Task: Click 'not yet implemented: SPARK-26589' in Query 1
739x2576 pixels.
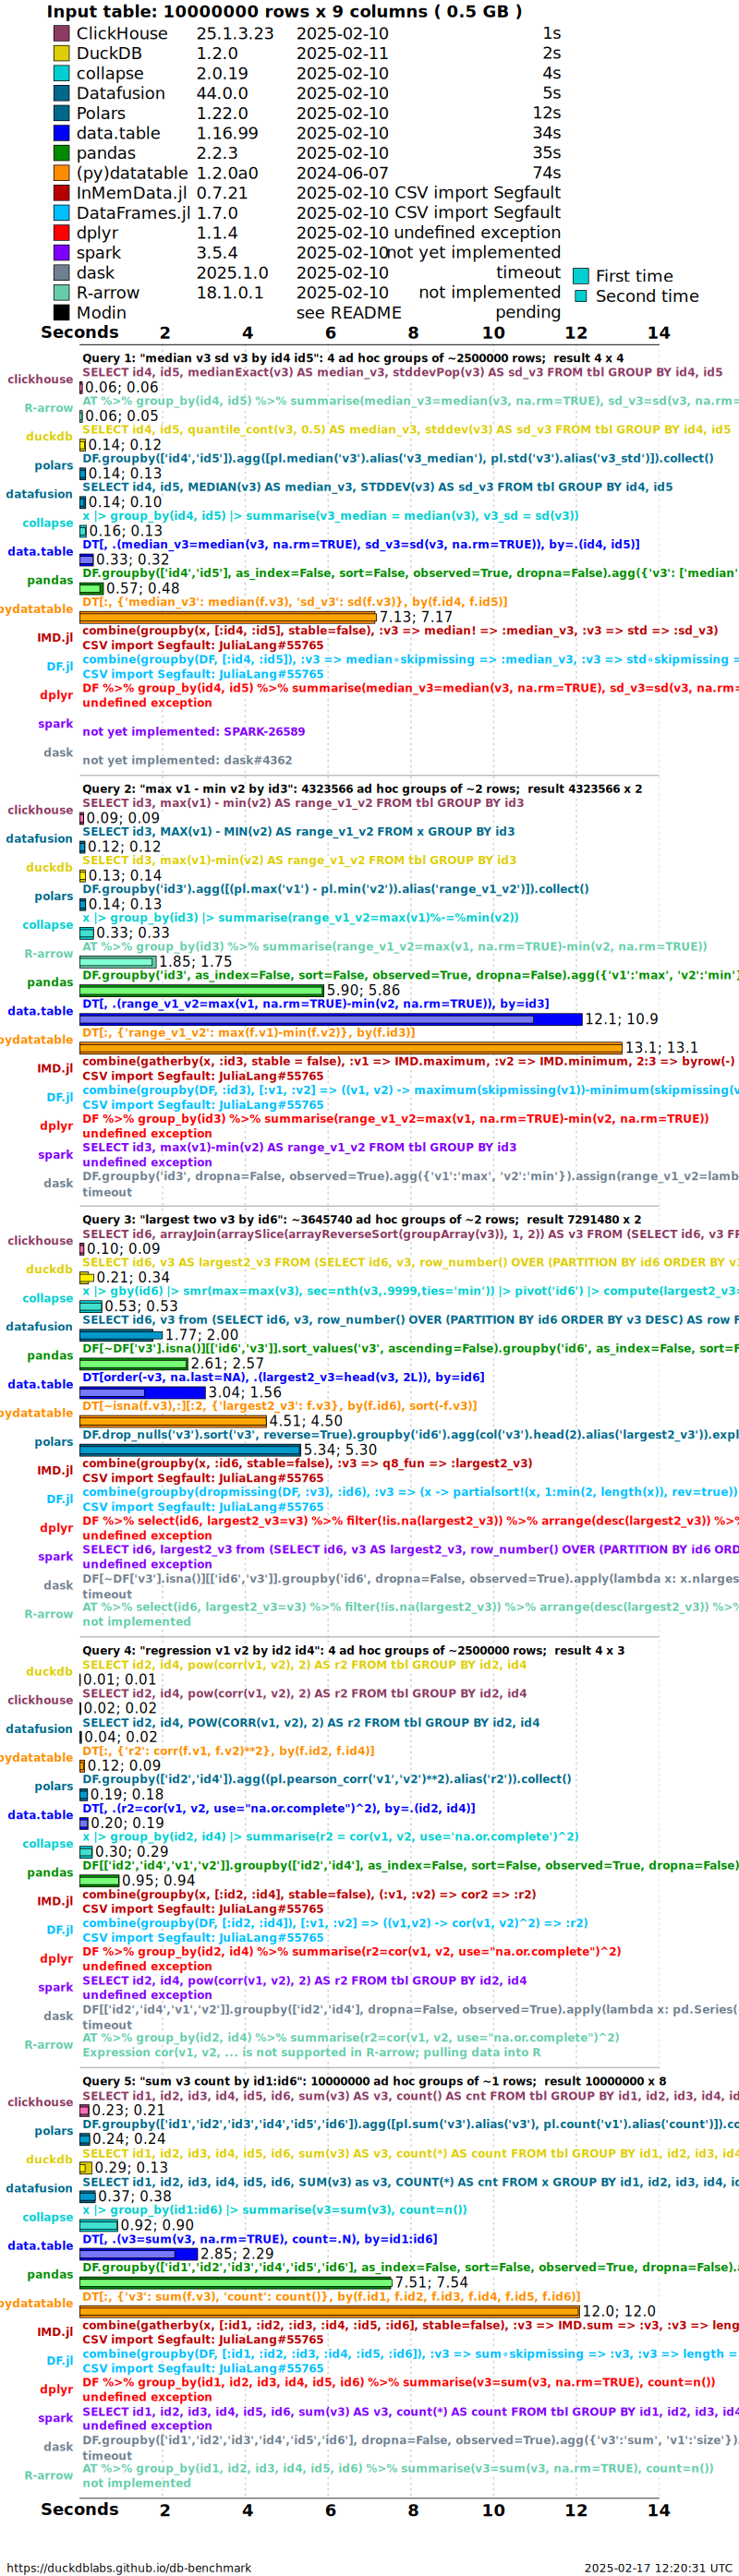Action: click(194, 732)
